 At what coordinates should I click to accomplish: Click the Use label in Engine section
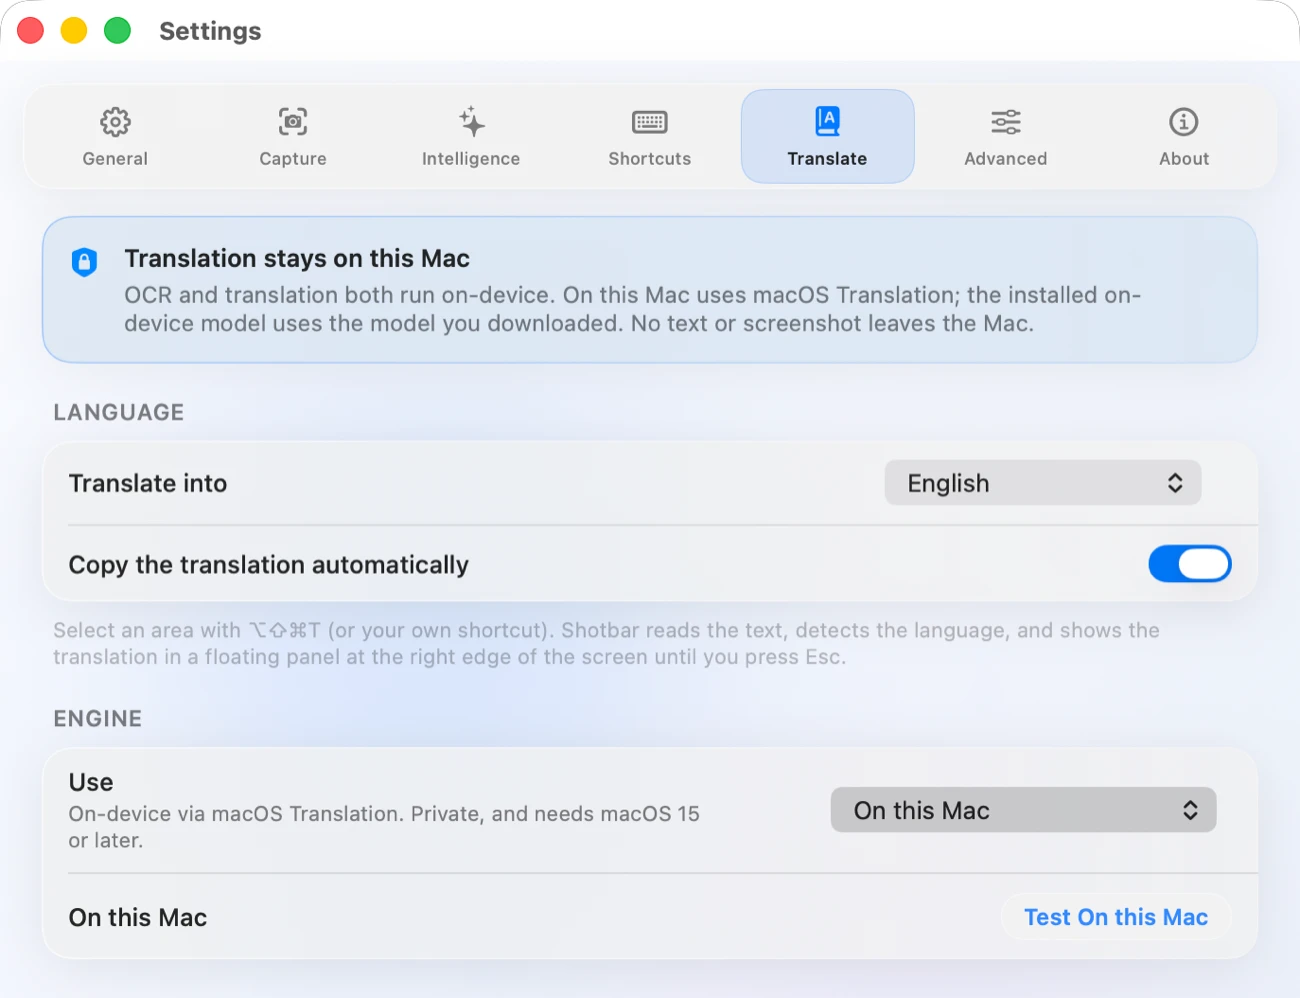[91, 782]
